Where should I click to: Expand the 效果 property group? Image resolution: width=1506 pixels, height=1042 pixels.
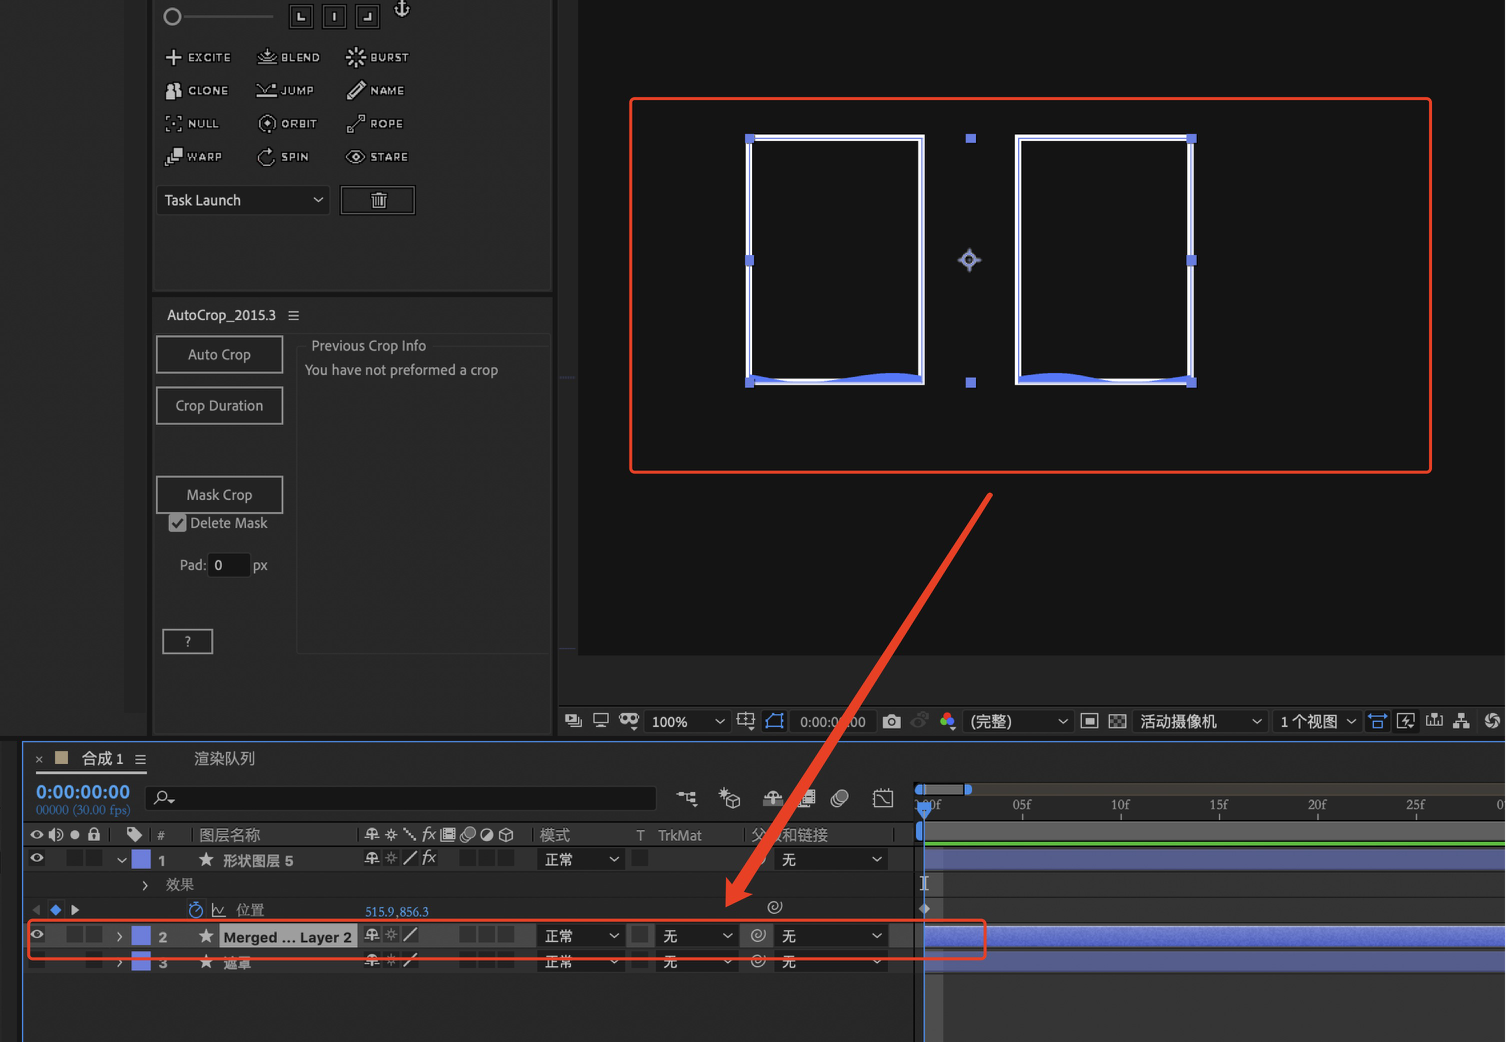(x=145, y=885)
